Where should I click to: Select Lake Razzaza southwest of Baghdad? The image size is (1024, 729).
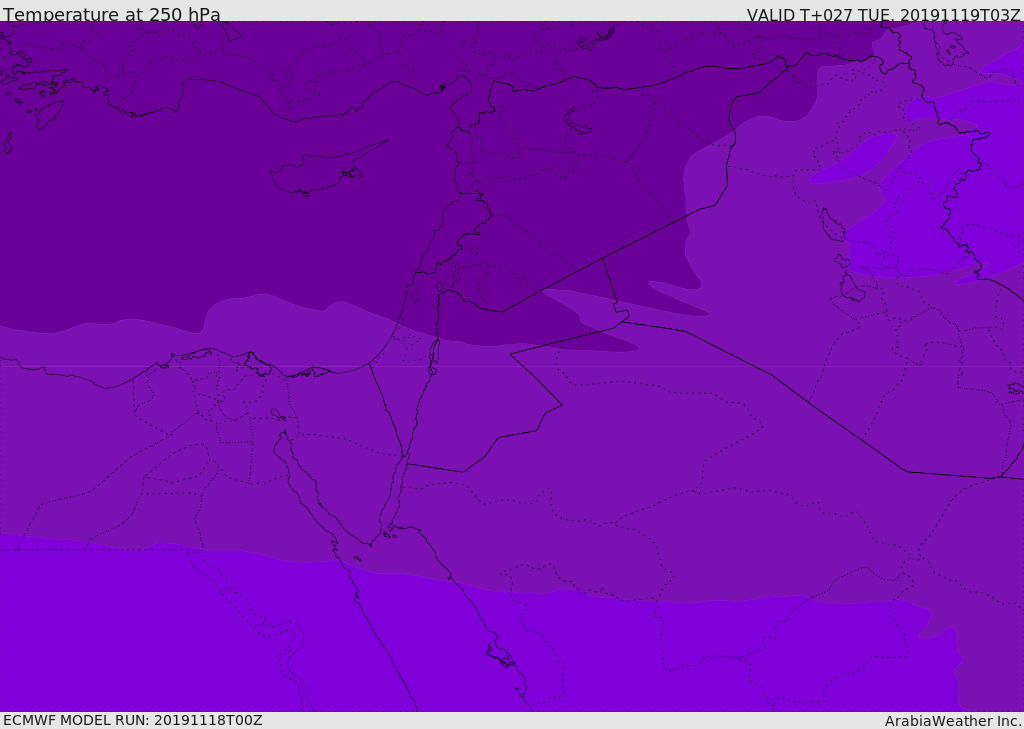click(x=851, y=288)
